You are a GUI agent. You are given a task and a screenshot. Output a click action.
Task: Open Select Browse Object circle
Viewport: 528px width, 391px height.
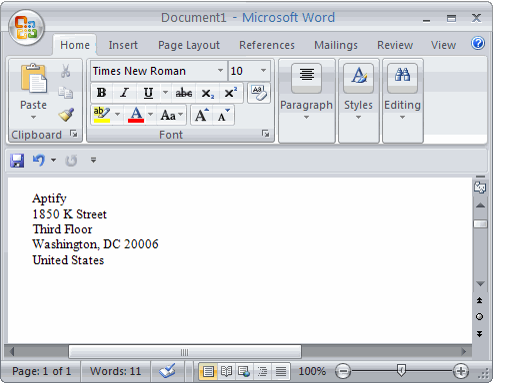(480, 317)
